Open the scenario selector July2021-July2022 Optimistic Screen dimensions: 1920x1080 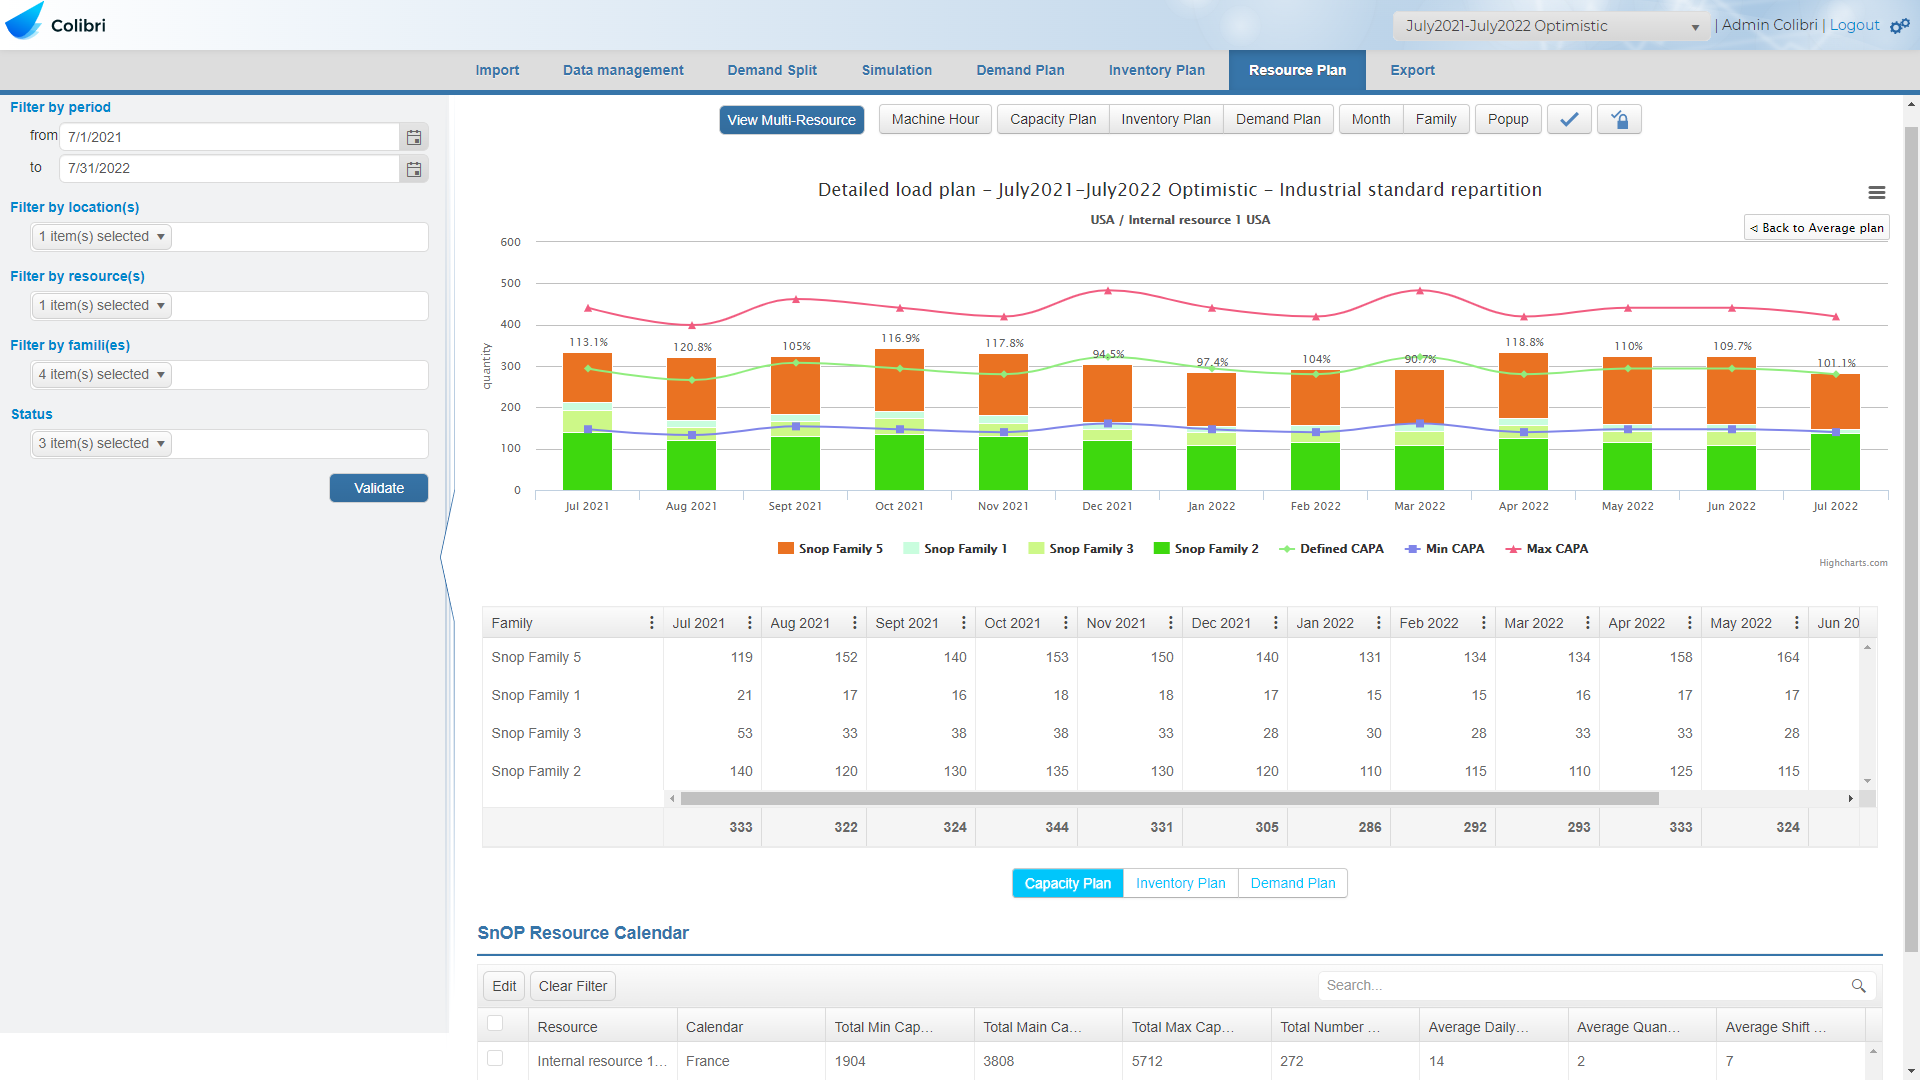pyautogui.click(x=1552, y=27)
